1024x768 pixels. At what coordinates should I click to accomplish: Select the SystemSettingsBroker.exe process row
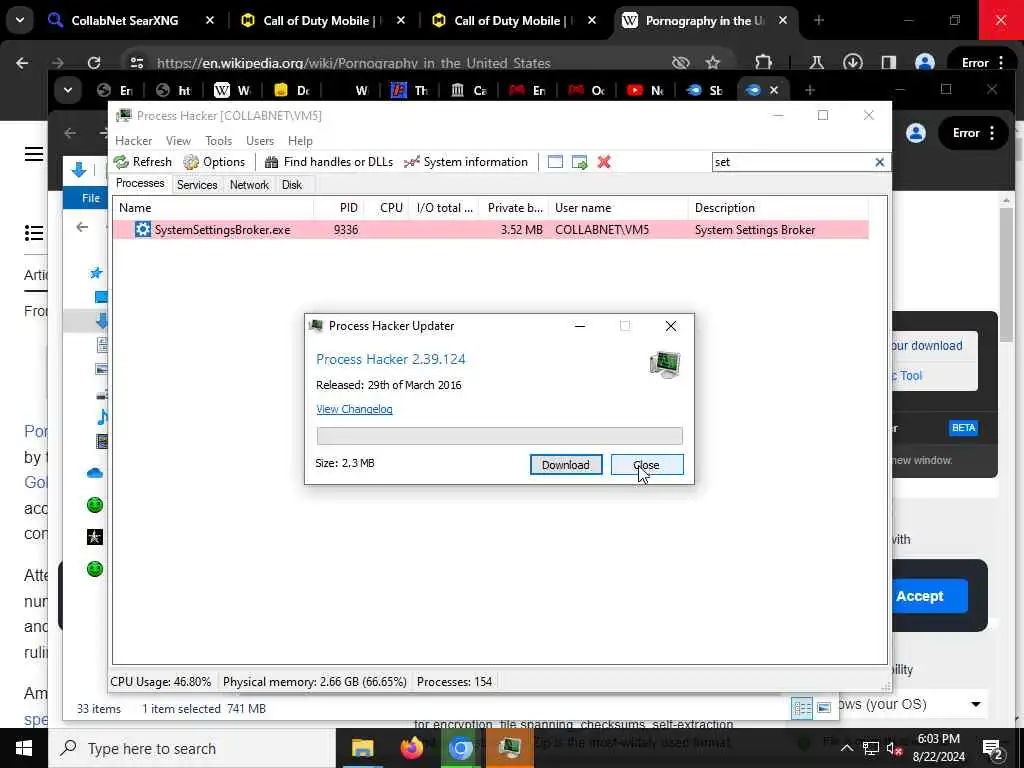point(490,230)
